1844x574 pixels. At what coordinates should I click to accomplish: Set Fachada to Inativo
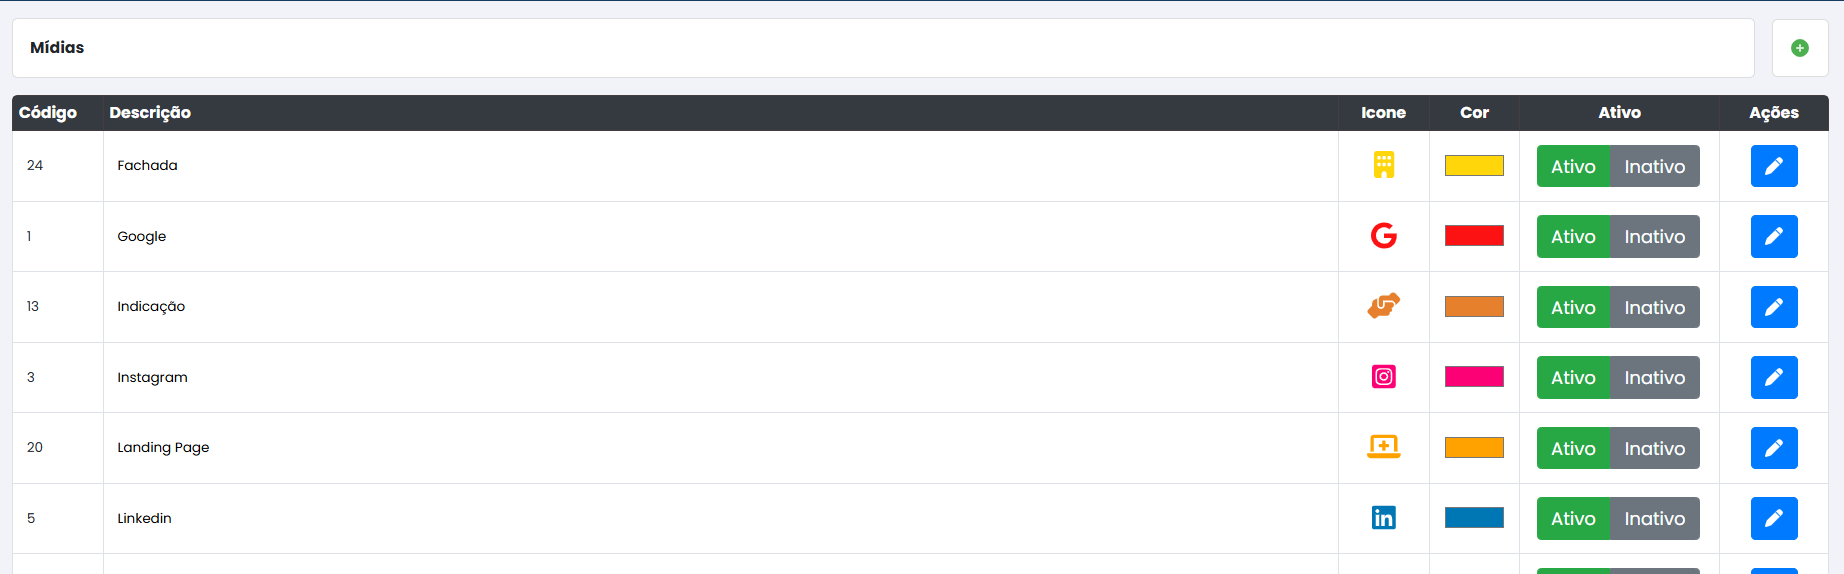point(1654,166)
